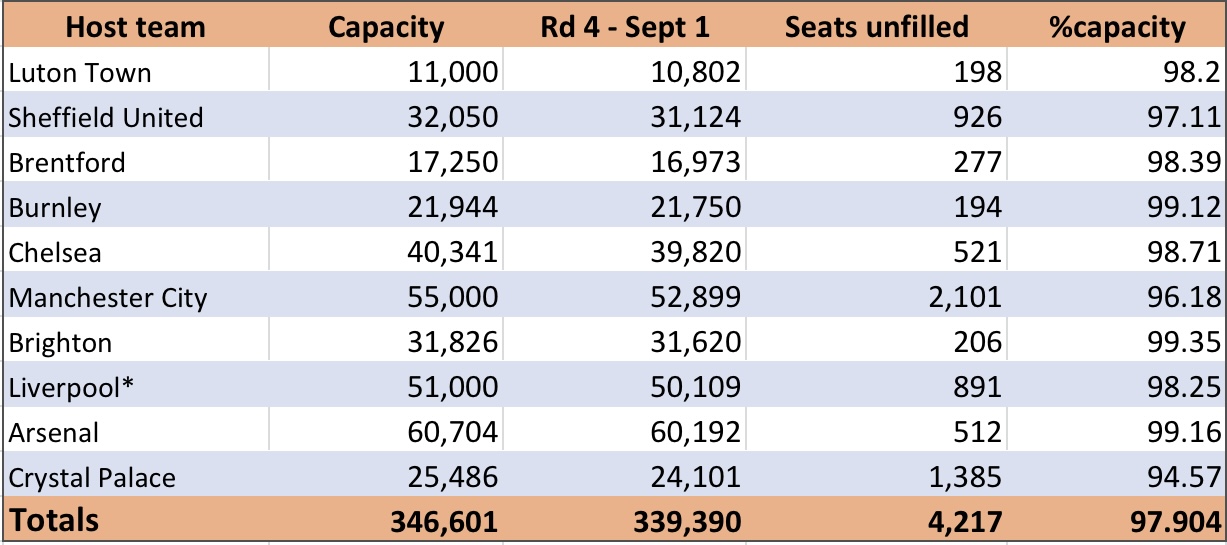
Task: Click the Liverpool* cell
Action: point(135,388)
